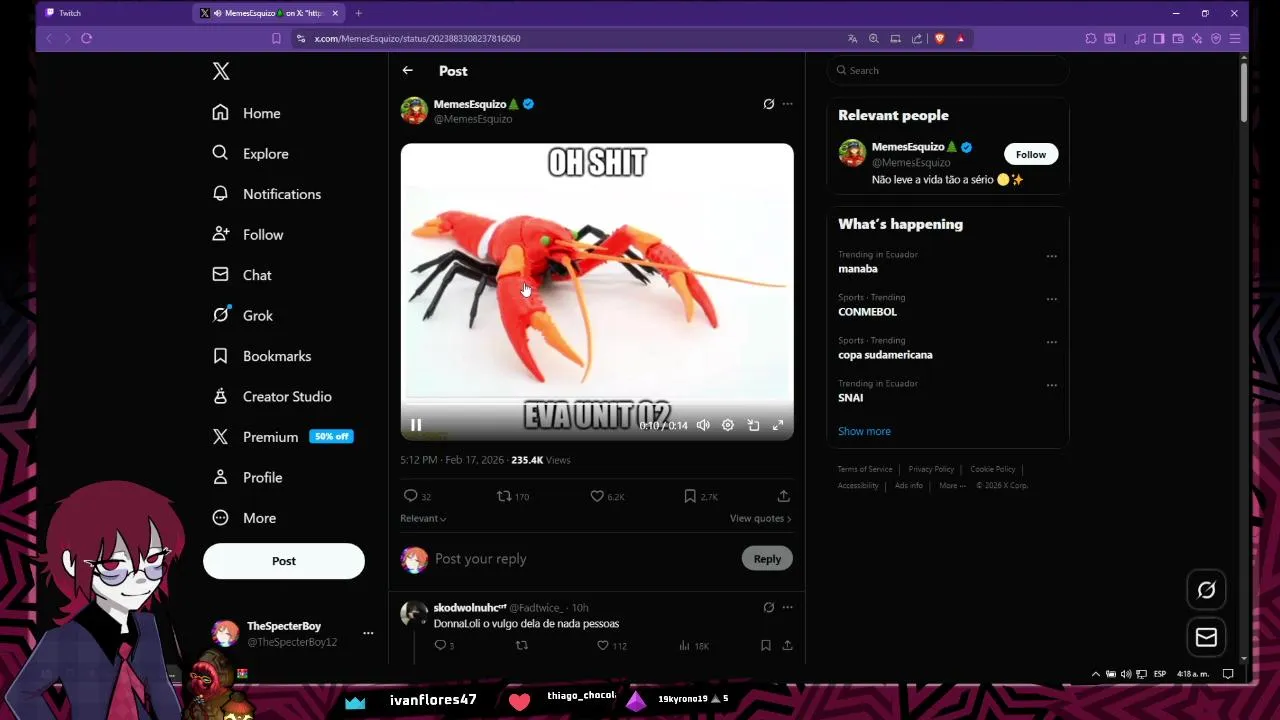Like the skodwolnuhc reply with 112 likes
Screen dimensions: 1280x720
click(611, 646)
